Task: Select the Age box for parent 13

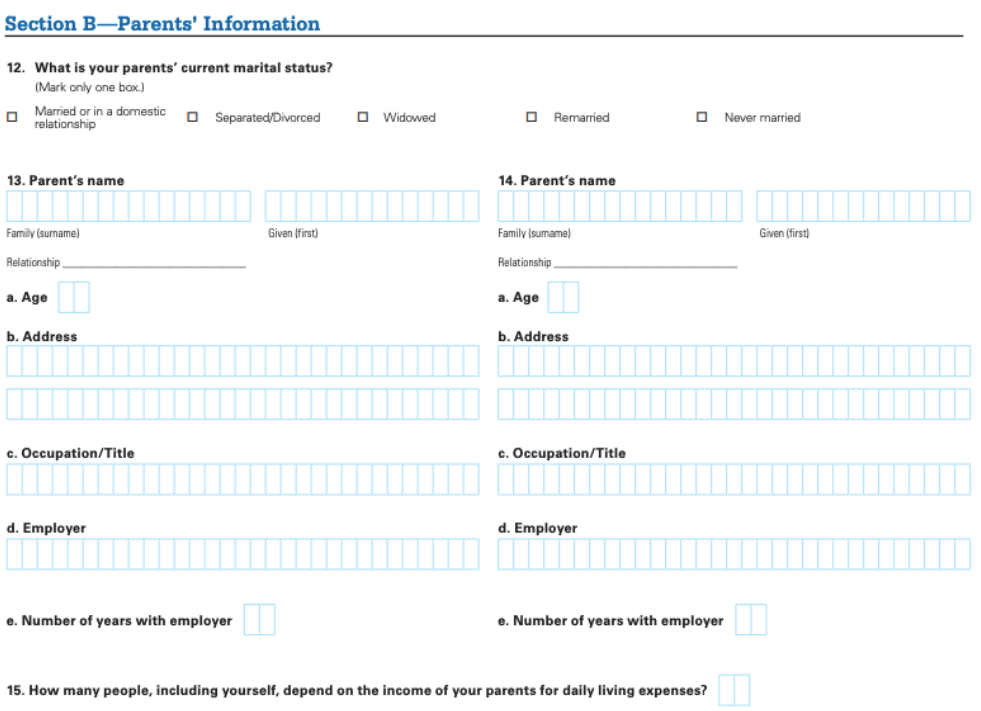Action: tap(74, 298)
